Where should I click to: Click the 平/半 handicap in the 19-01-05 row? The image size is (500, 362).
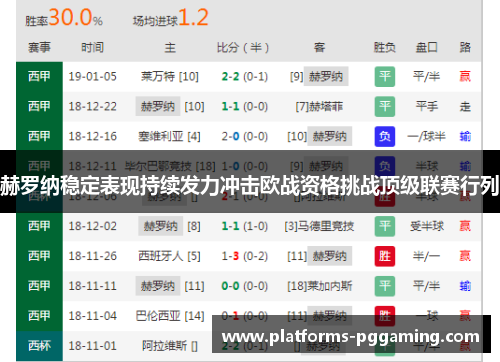[427, 77]
